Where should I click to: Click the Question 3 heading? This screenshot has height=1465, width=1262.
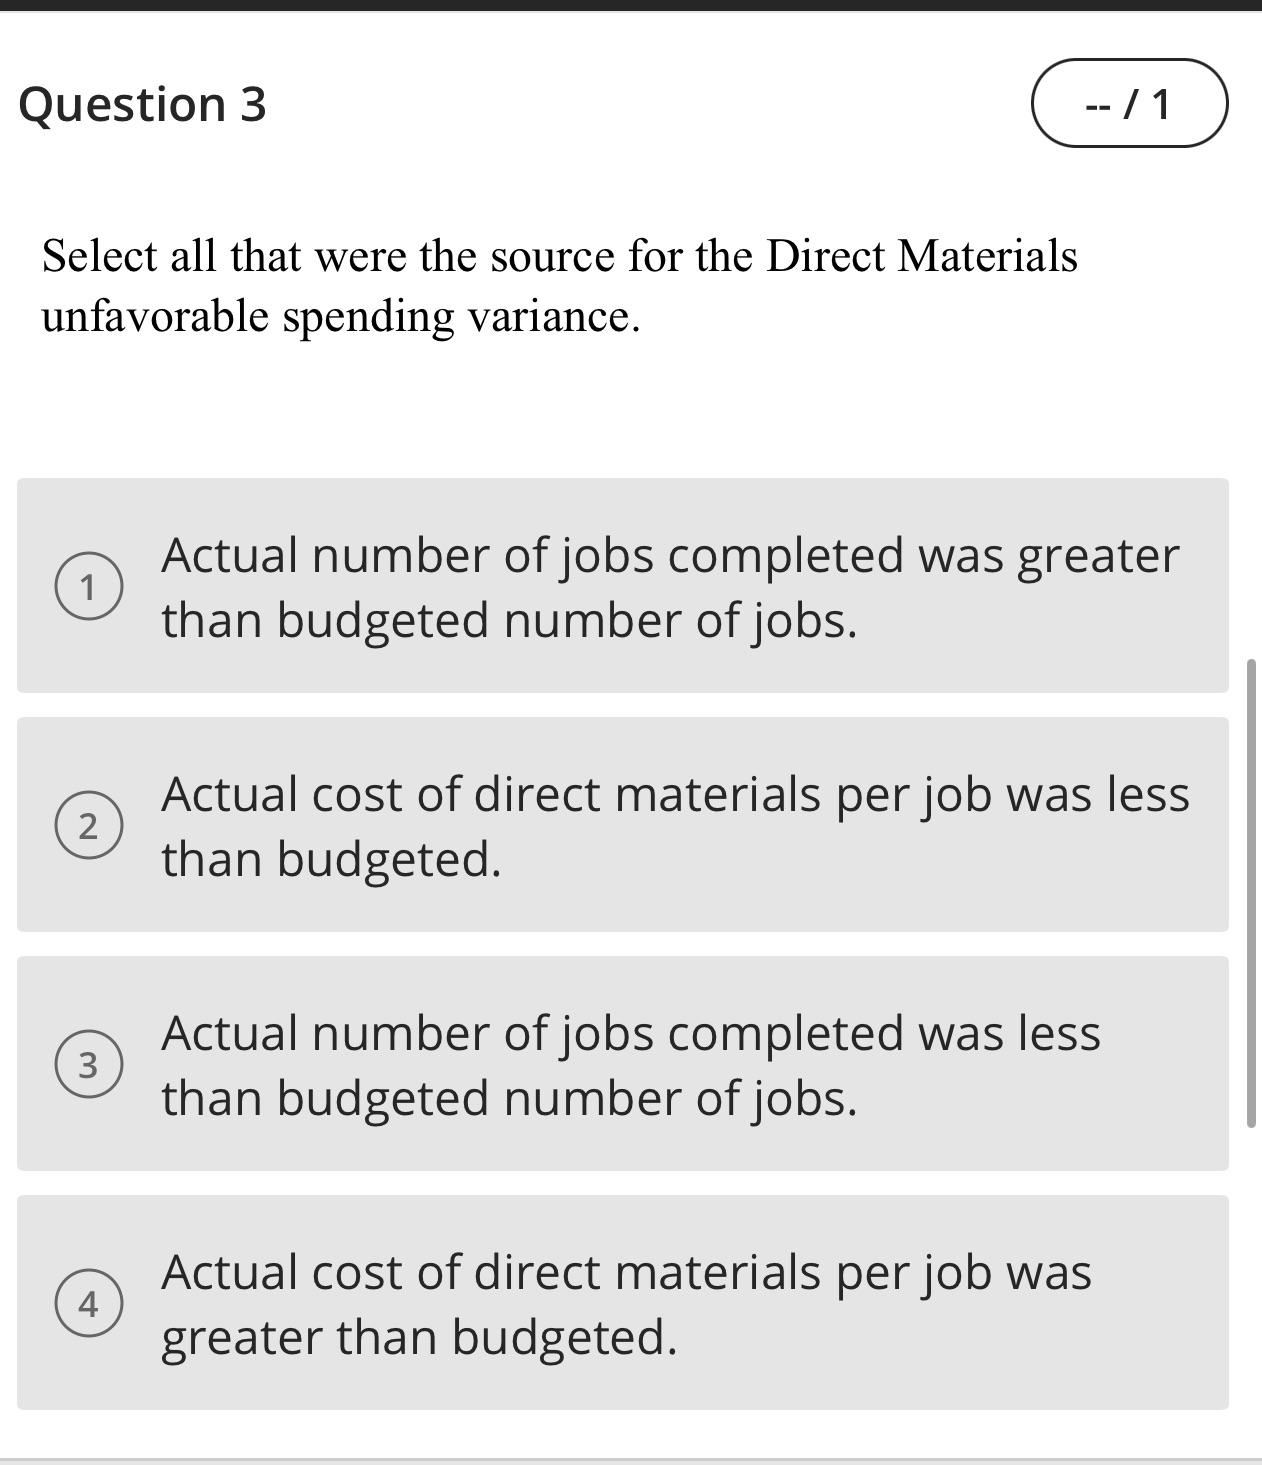[x=142, y=103]
